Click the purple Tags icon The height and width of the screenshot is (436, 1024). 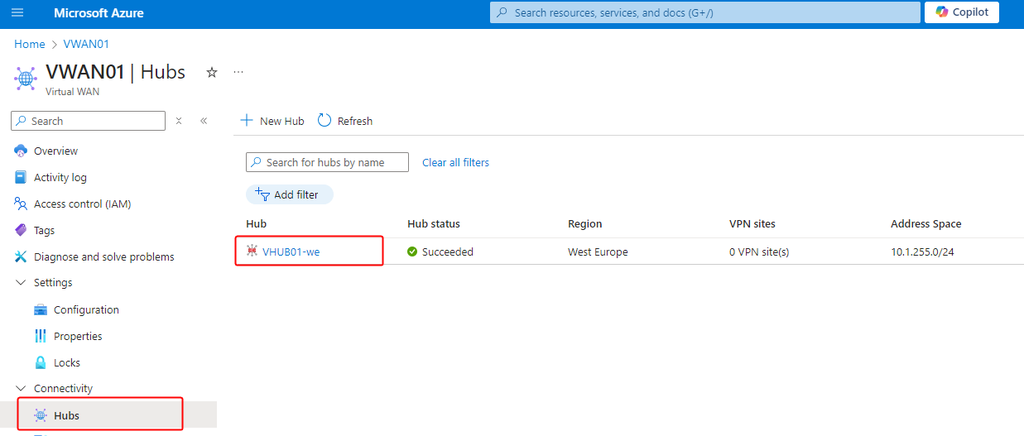click(x=21, y=230)
